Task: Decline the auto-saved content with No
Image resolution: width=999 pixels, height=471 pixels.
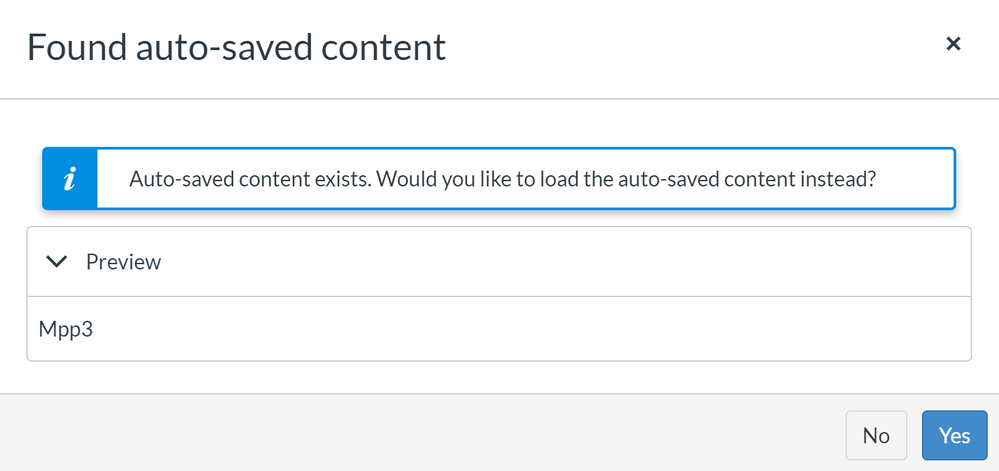Action: (x=876, y=435)
